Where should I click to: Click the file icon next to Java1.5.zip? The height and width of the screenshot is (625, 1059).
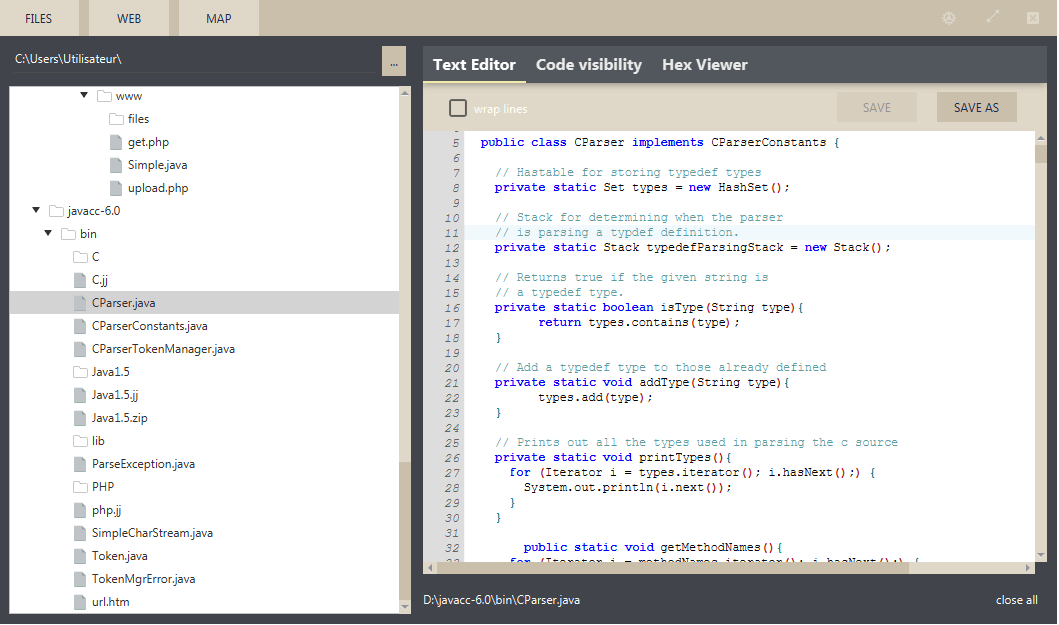tap(80, 418)
